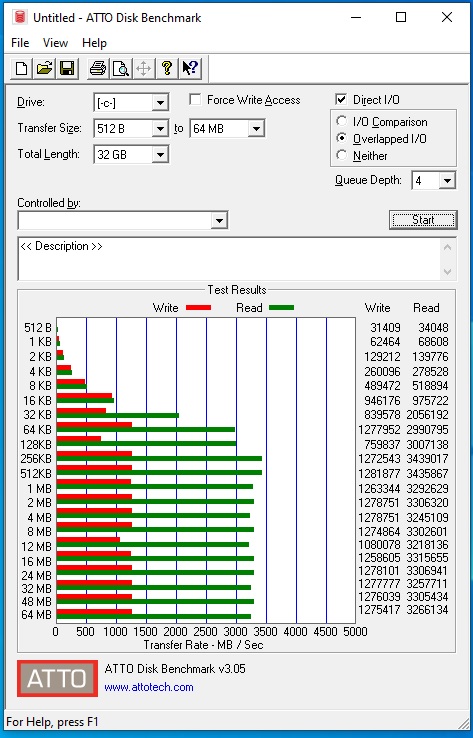Click the yellow question mark About icon
Screen dimensions: 473x738
click(167, 68)
